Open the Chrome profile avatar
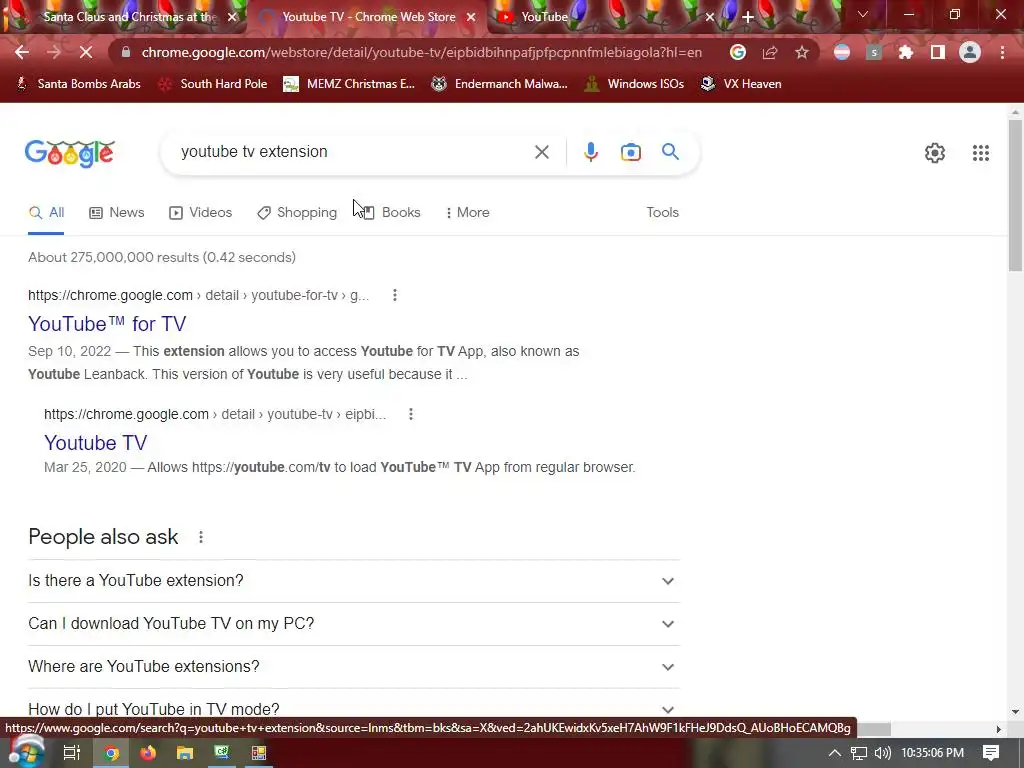The height and width of the screenshot is (768, 1024). pyautogui.click(x=970, y=52)
